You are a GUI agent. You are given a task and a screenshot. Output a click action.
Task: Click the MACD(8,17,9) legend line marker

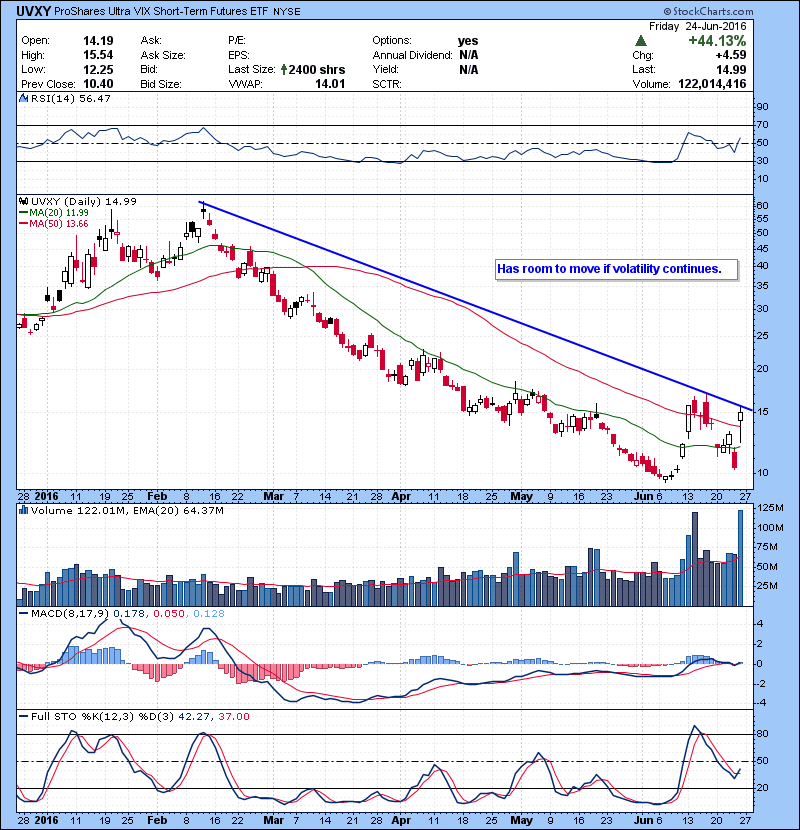[23, 614]
